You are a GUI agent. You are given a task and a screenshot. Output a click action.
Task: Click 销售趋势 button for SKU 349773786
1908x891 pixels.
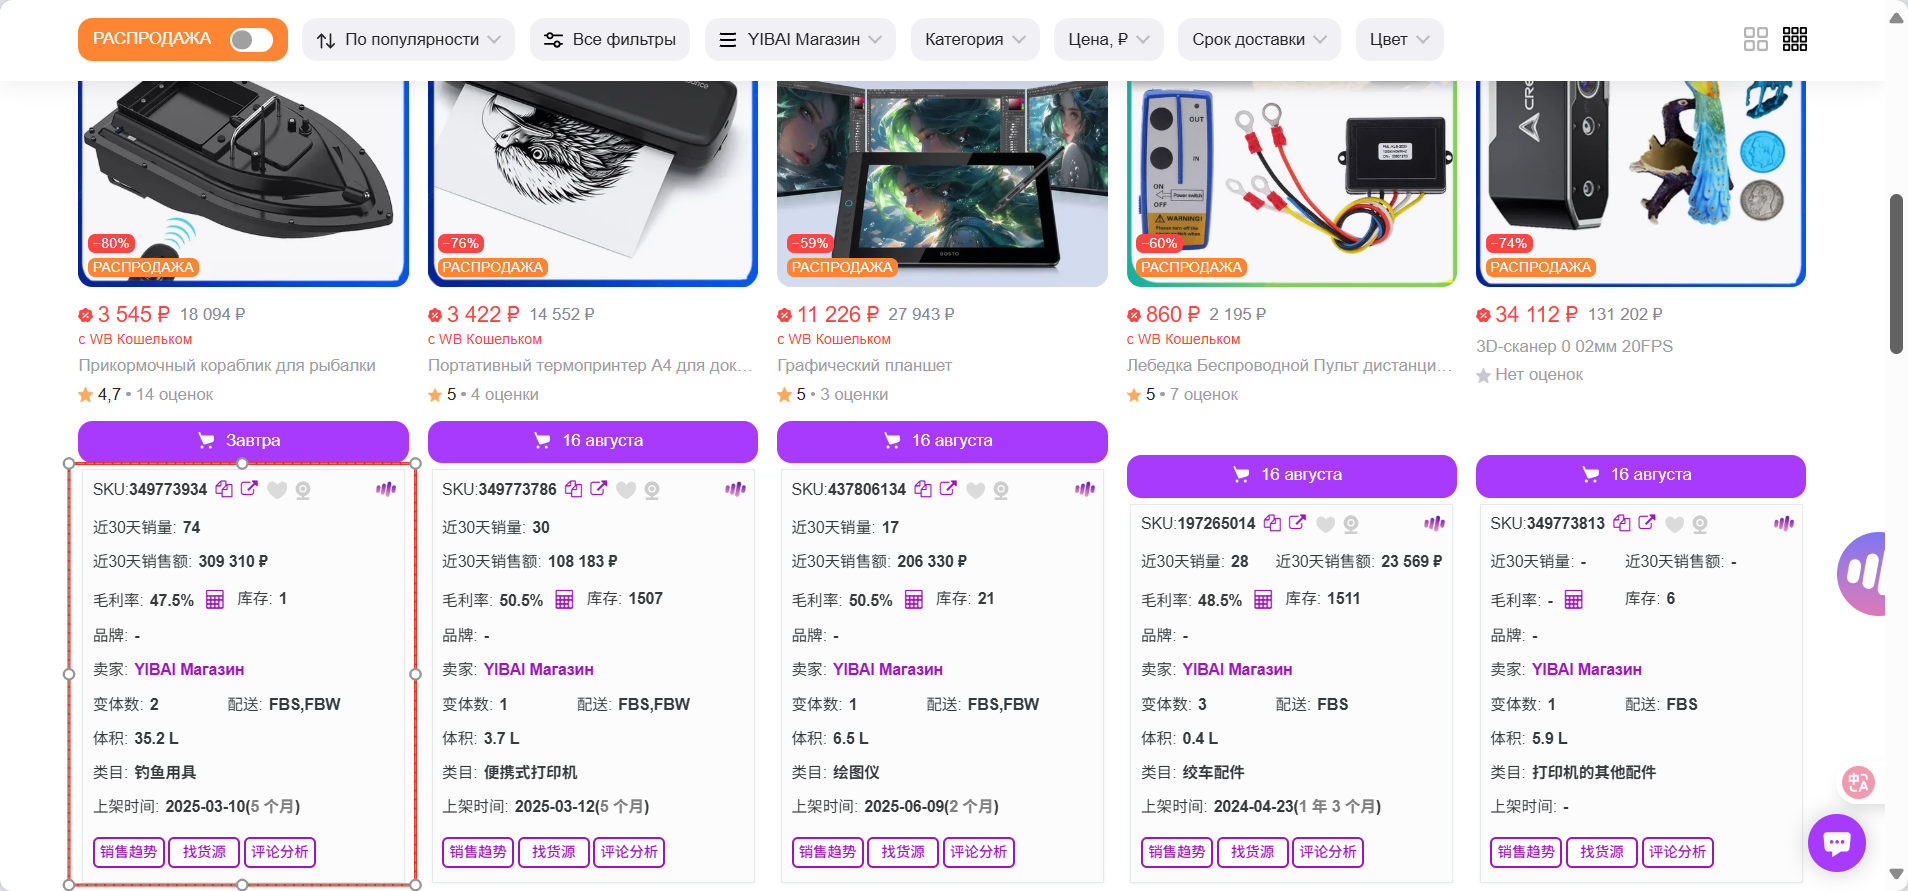pos(478,852)
